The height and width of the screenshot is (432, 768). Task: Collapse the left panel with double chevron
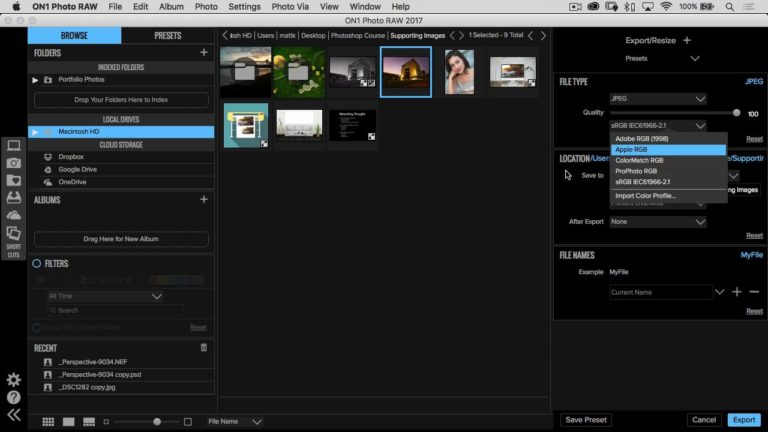click(14, 415)
